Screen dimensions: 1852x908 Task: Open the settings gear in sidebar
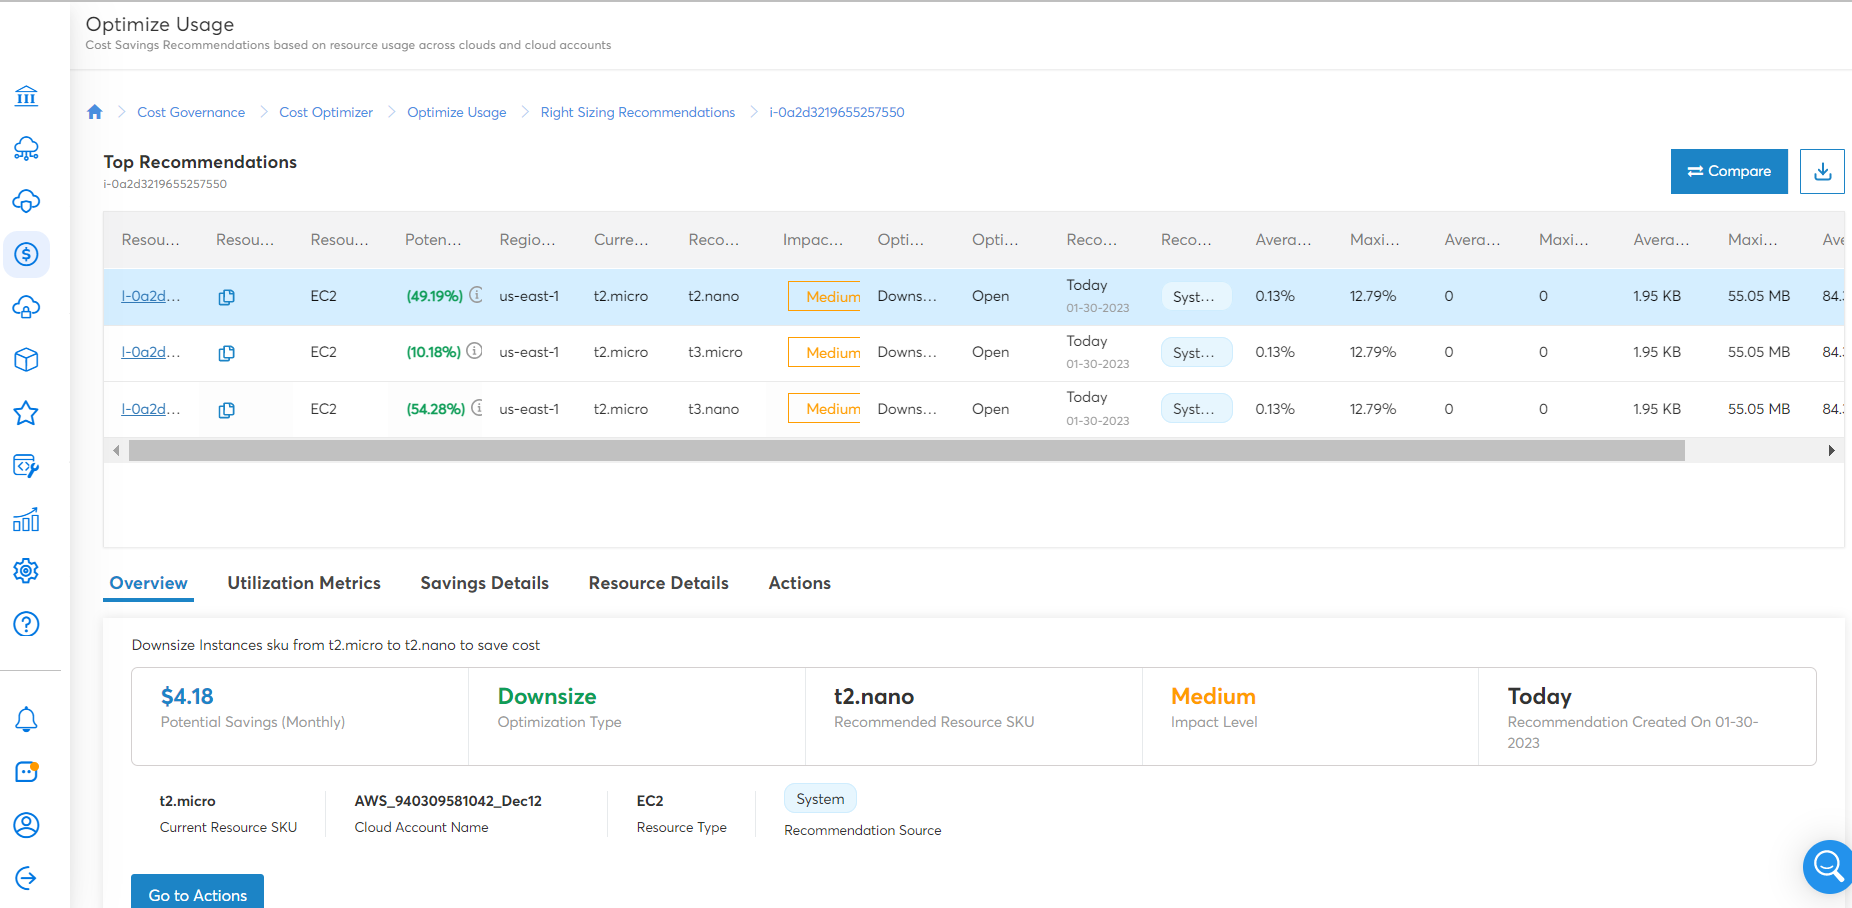pyautogui.click(x=27, y=571)
